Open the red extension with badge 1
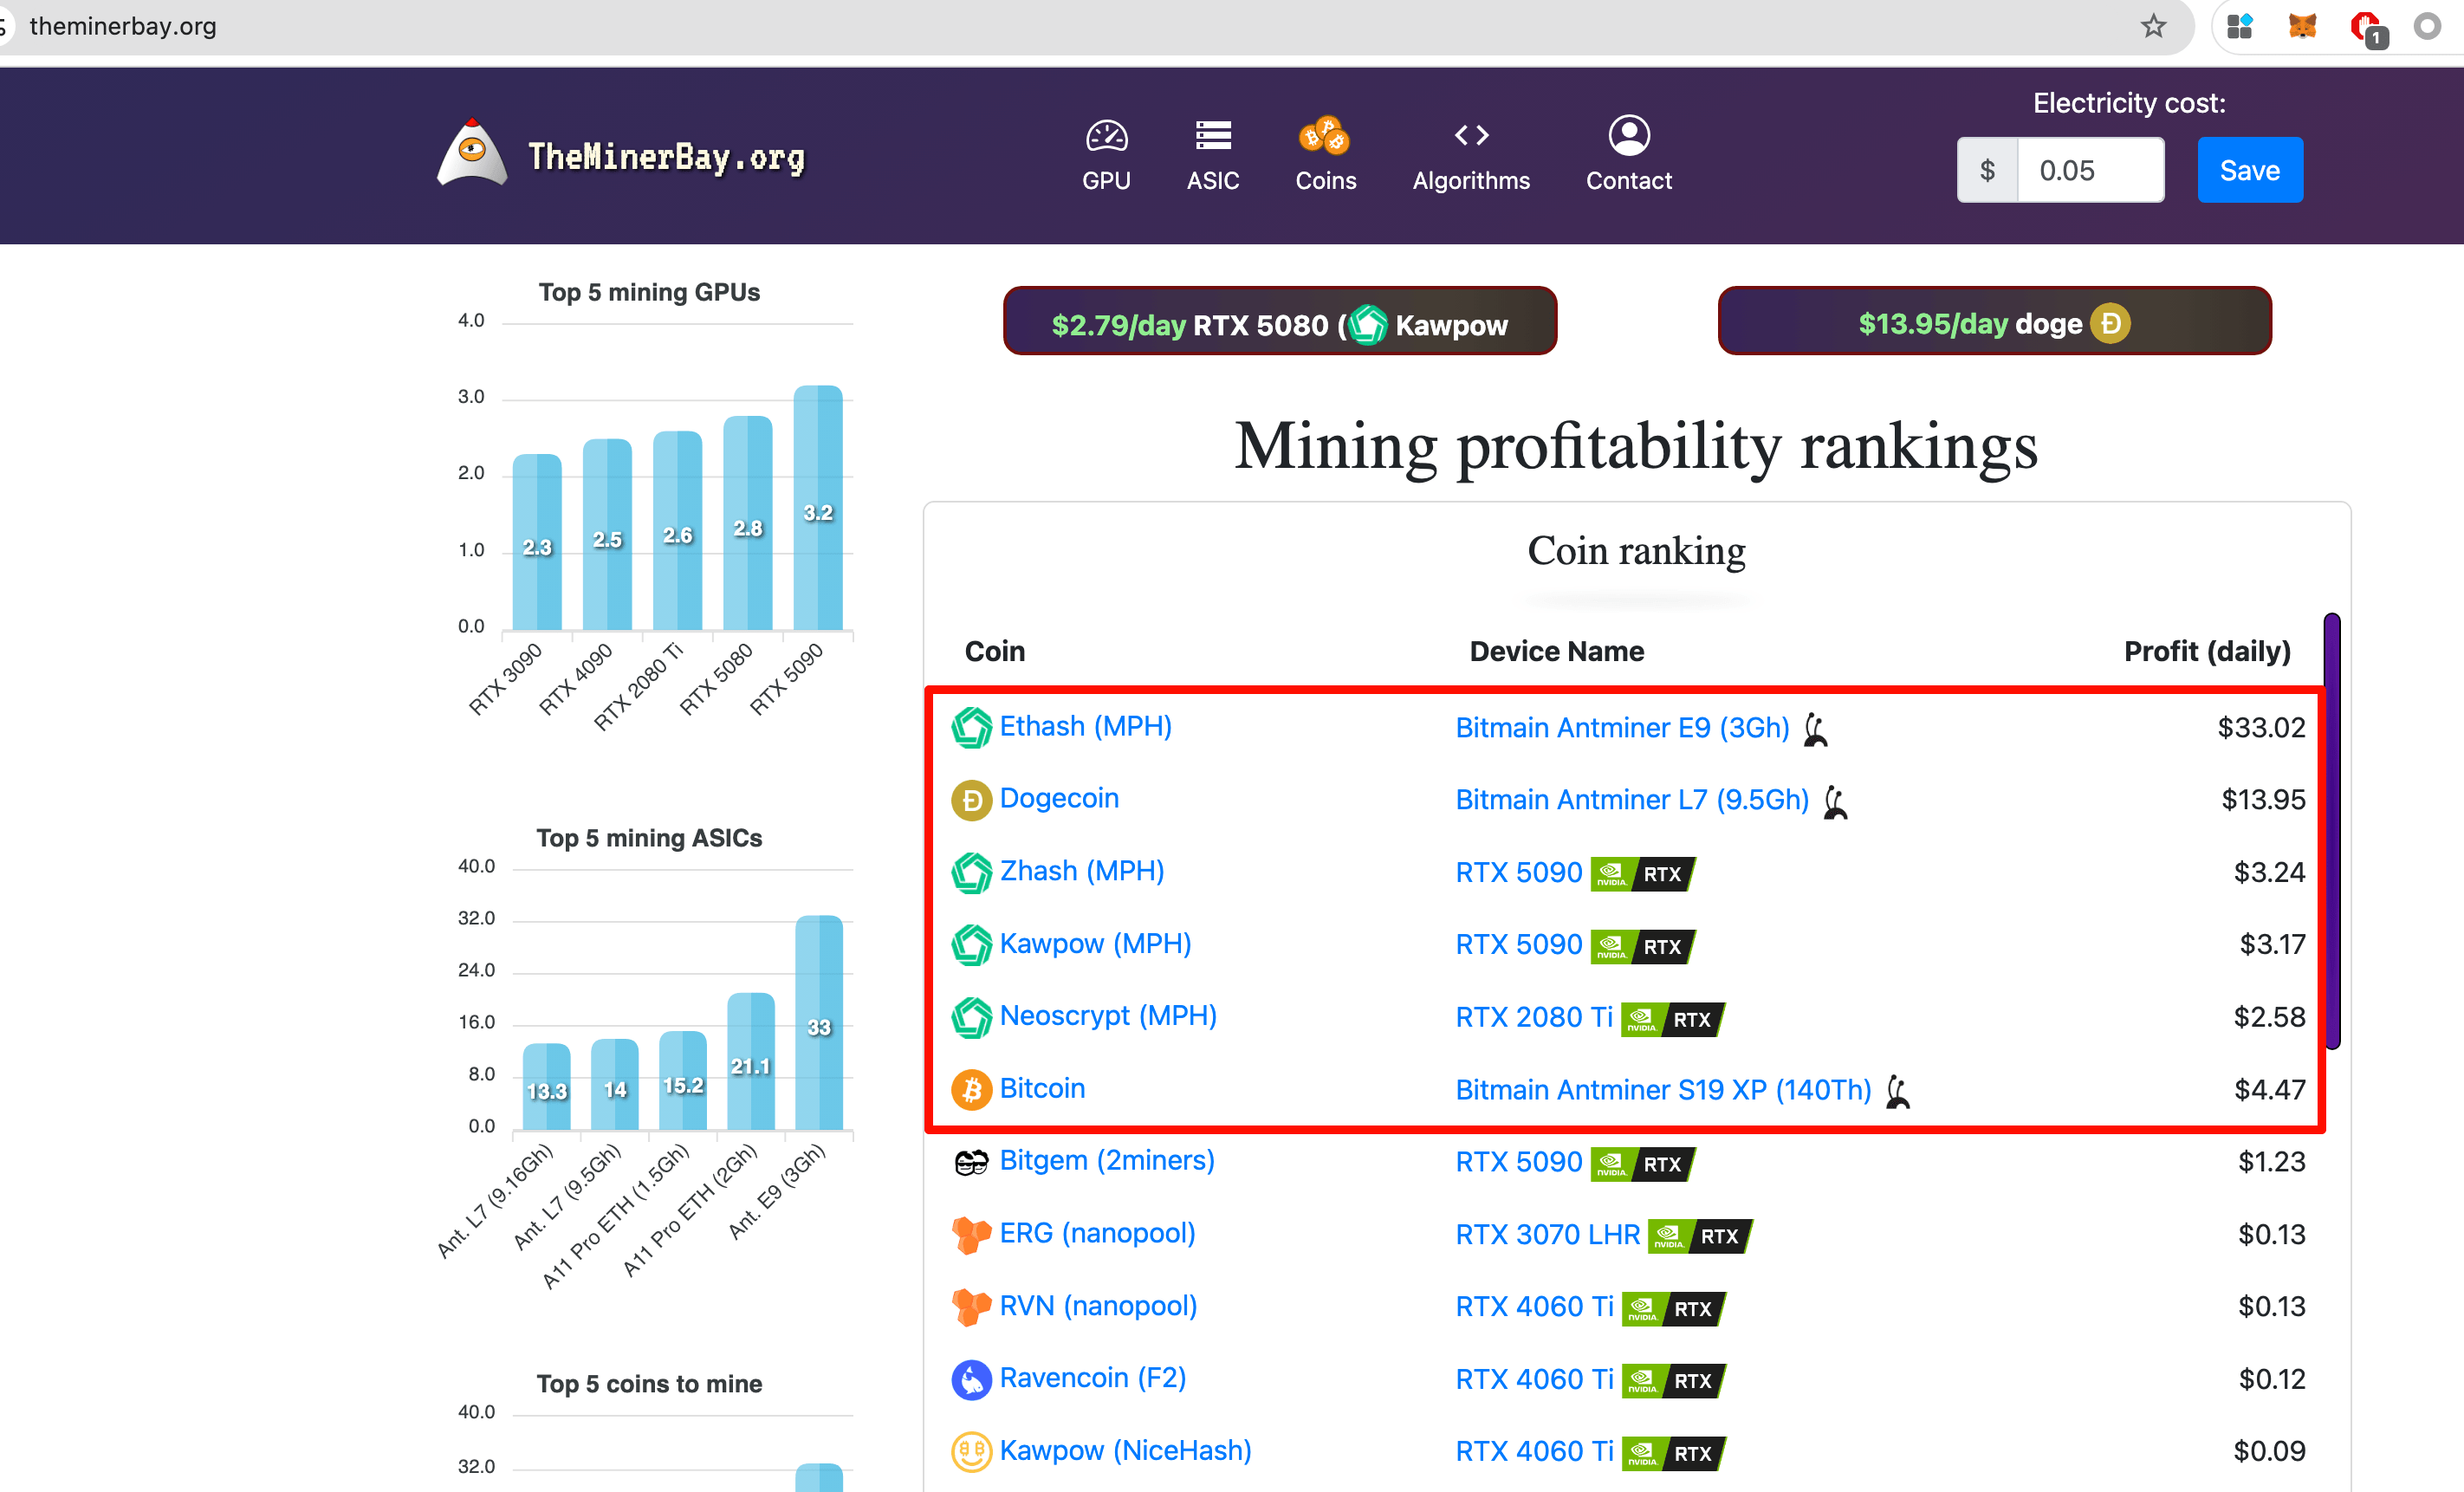The width and height of the screenshot is (2464, 1492). [2367, 28]
